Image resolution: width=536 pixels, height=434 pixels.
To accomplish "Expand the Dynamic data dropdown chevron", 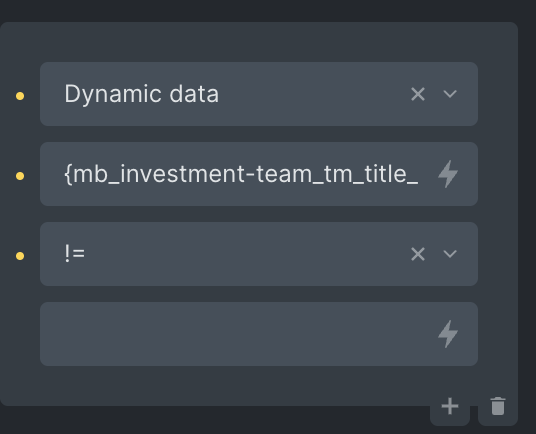I will [450, 94].
